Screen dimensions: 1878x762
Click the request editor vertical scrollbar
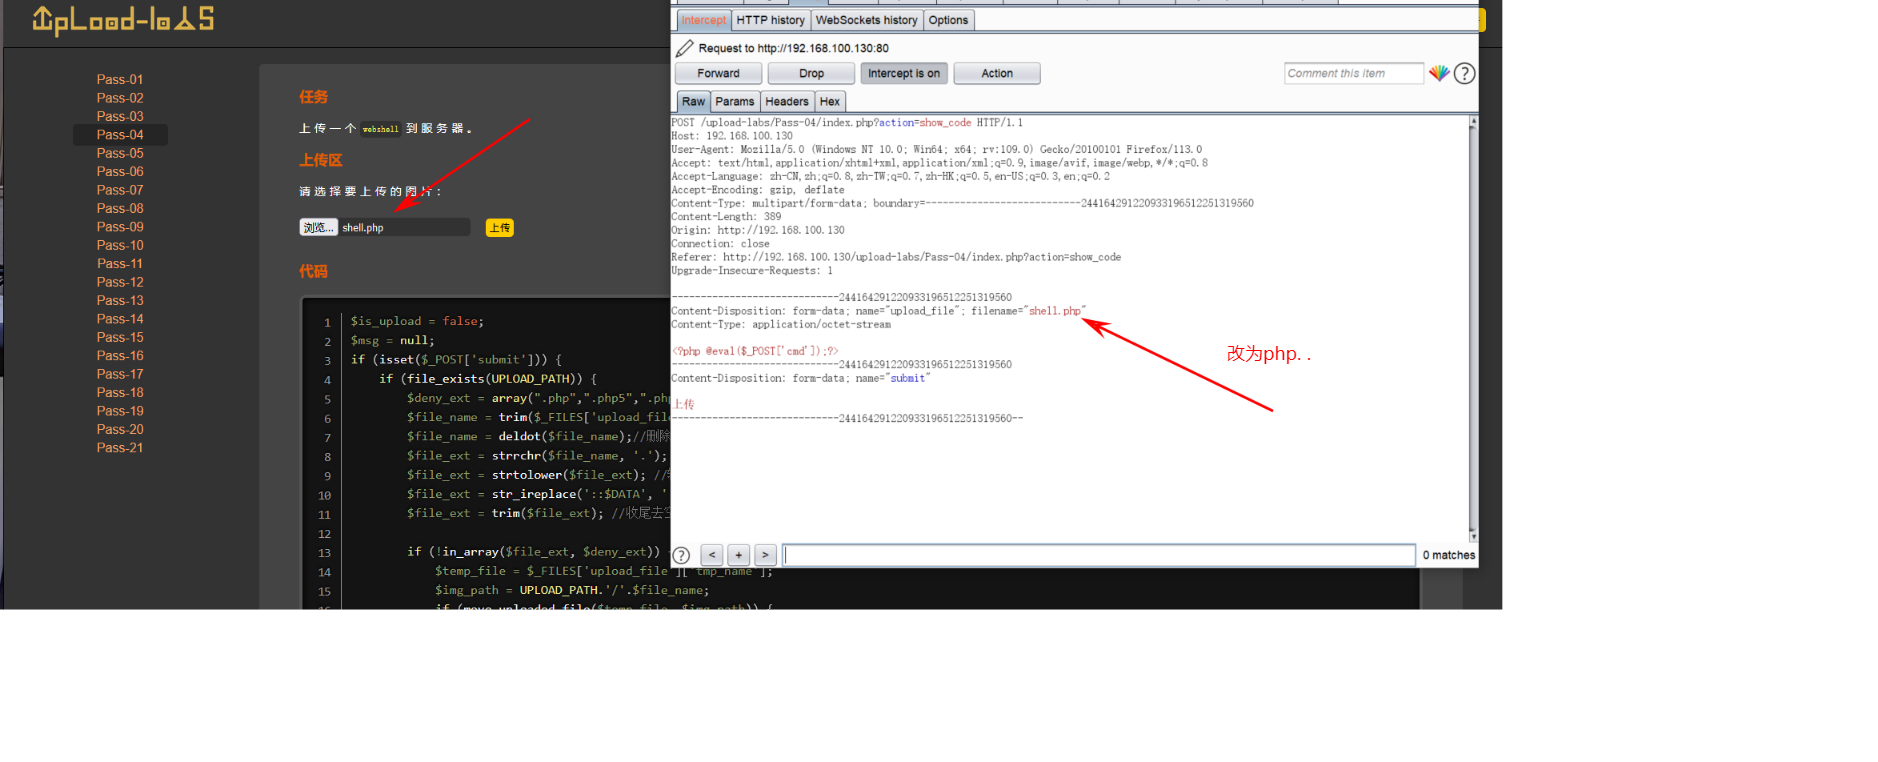click(1473, 329)
